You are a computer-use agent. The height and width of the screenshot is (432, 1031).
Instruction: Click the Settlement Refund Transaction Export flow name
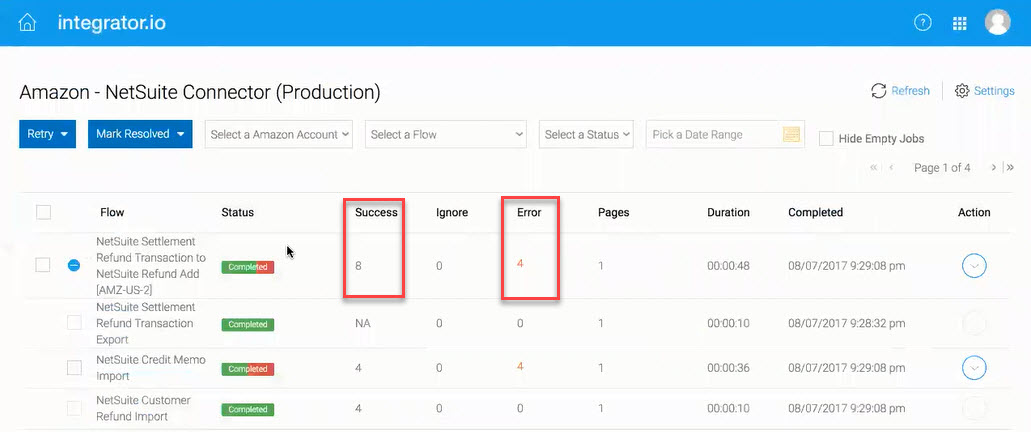(x=145, y=323)
